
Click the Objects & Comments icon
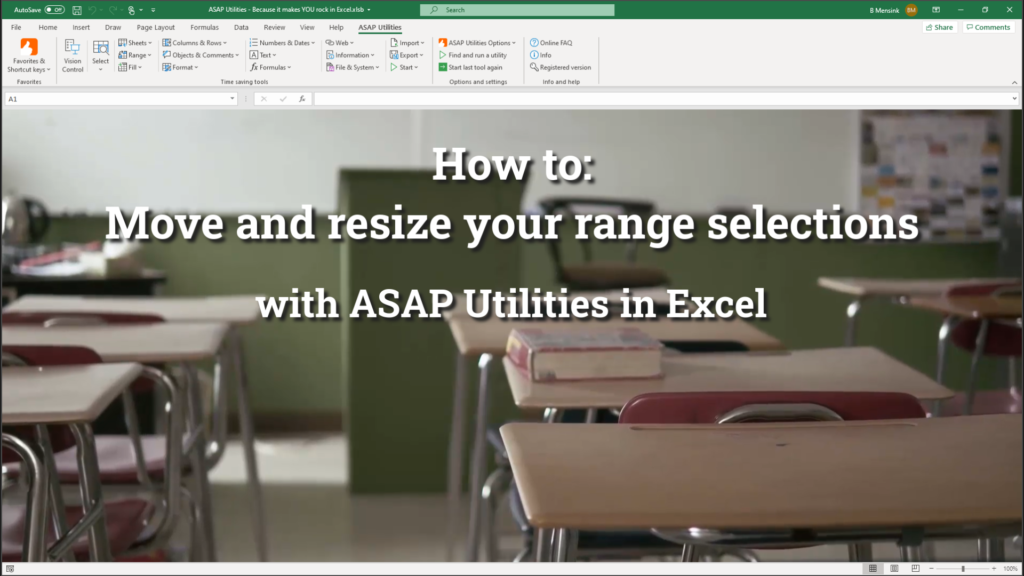[168, 55]
